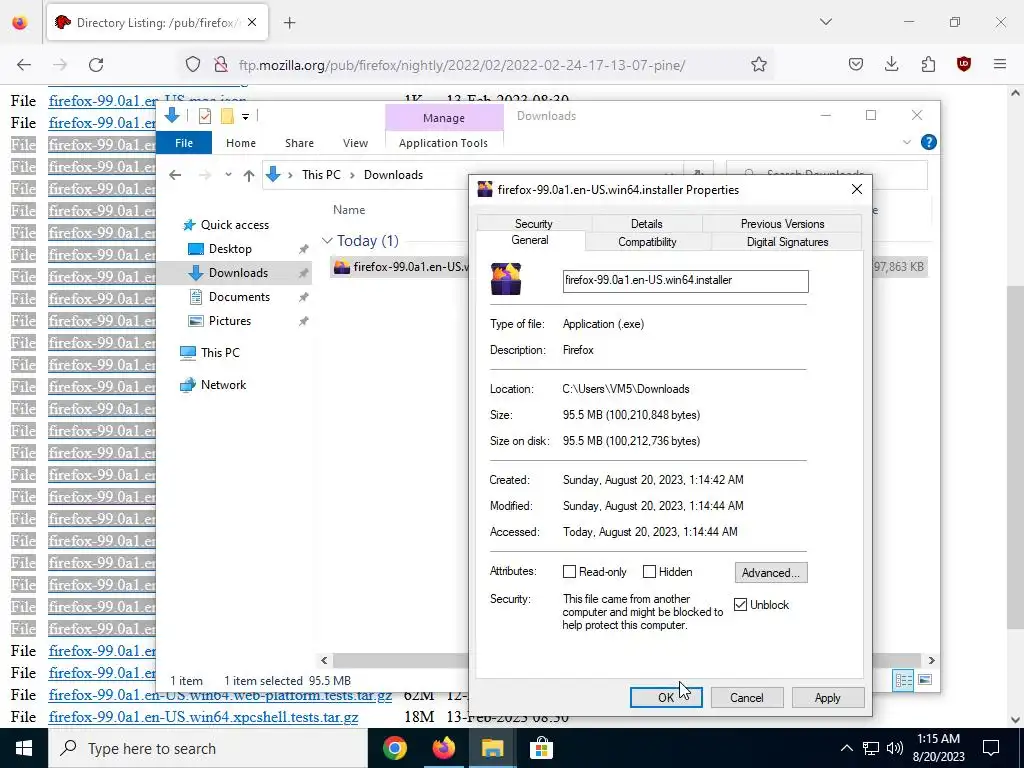Click the Manage contextual tab
Viewport: 1024px width, 768px height.
444,118
